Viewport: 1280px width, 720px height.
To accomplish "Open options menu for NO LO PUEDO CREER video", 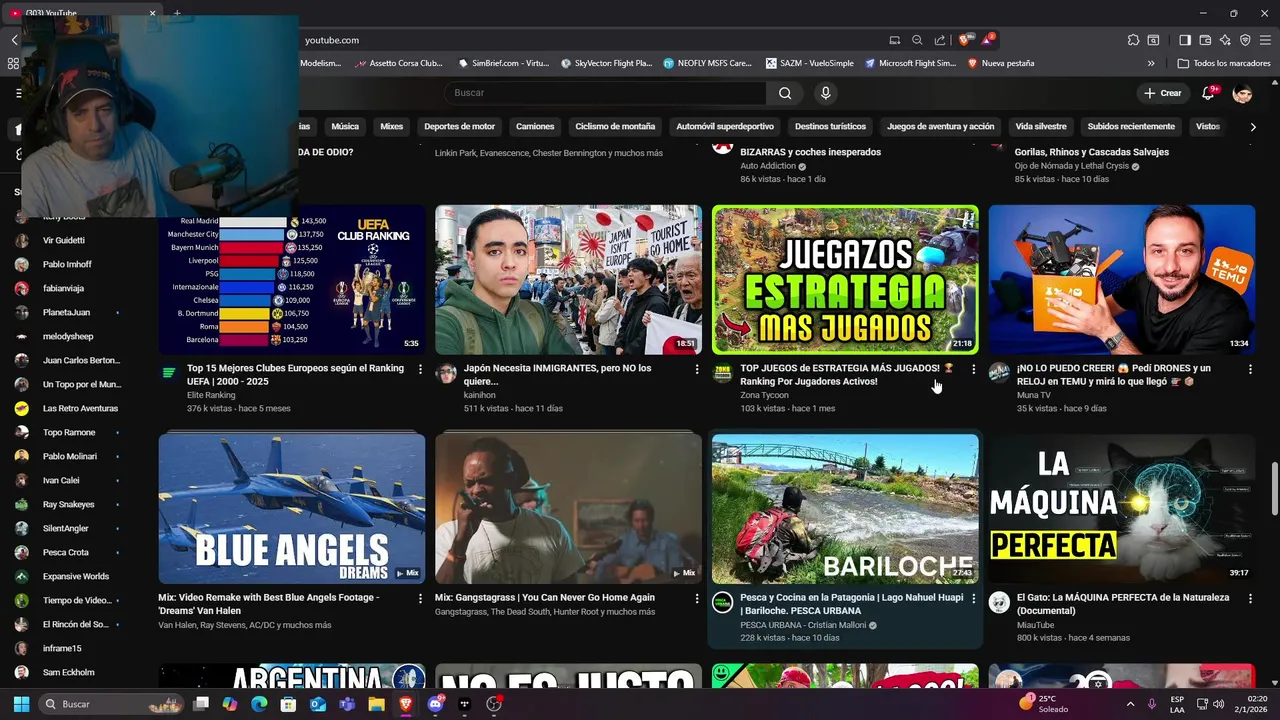I will coord(1250,369).
